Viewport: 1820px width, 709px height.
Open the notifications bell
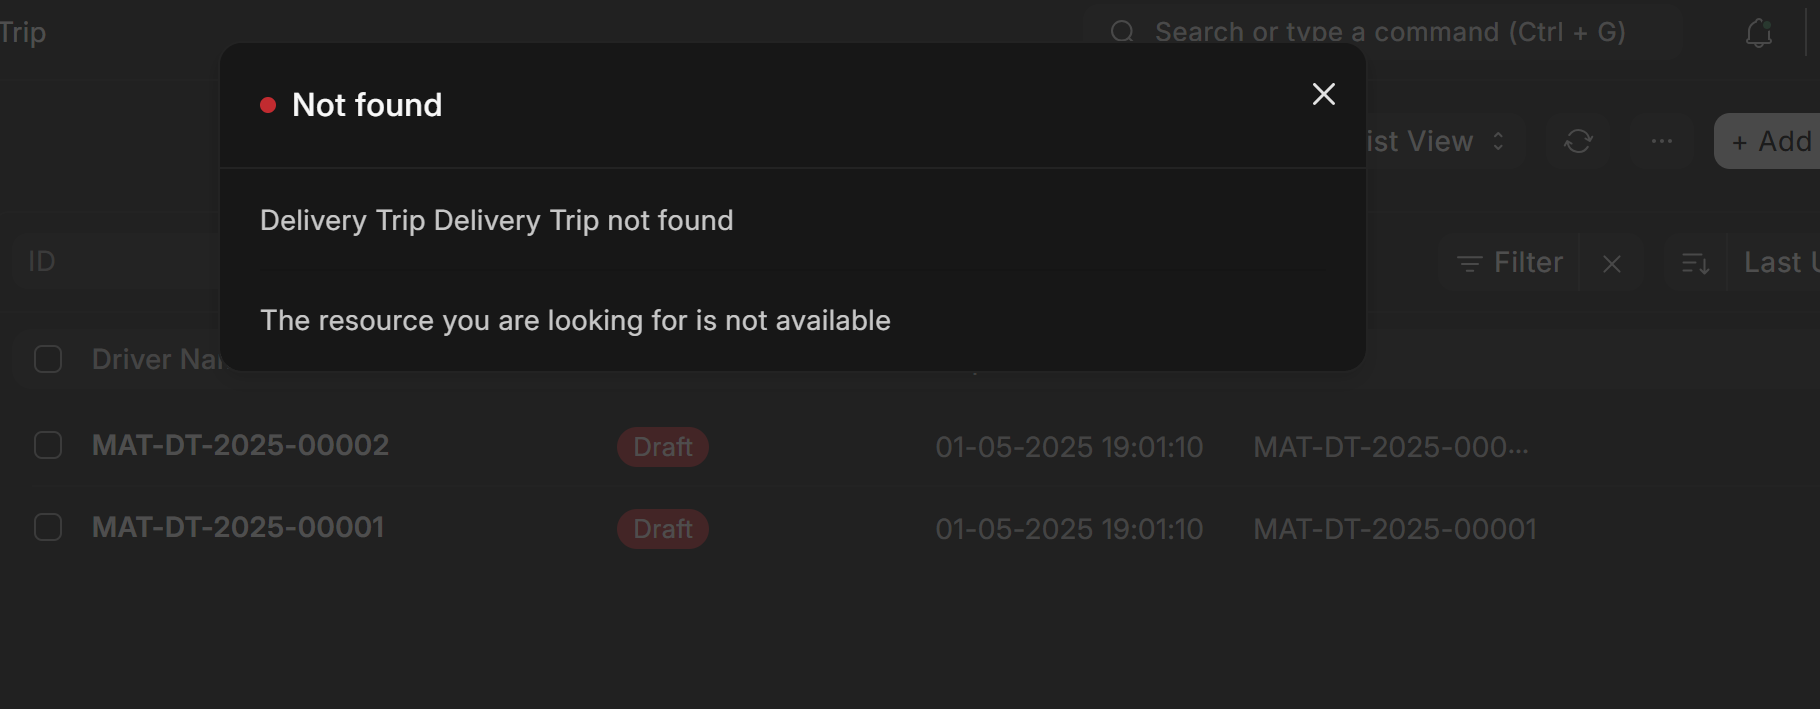[1758, 33]
